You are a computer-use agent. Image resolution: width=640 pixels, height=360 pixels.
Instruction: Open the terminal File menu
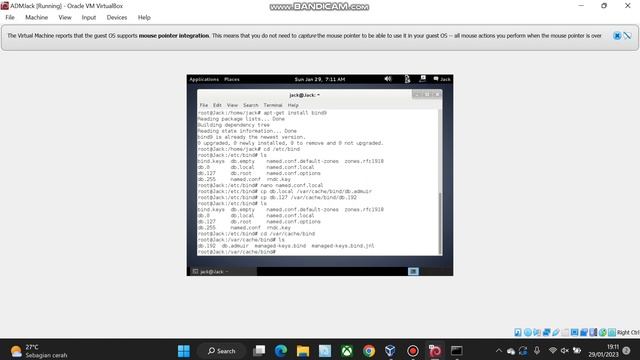point(204,105)
